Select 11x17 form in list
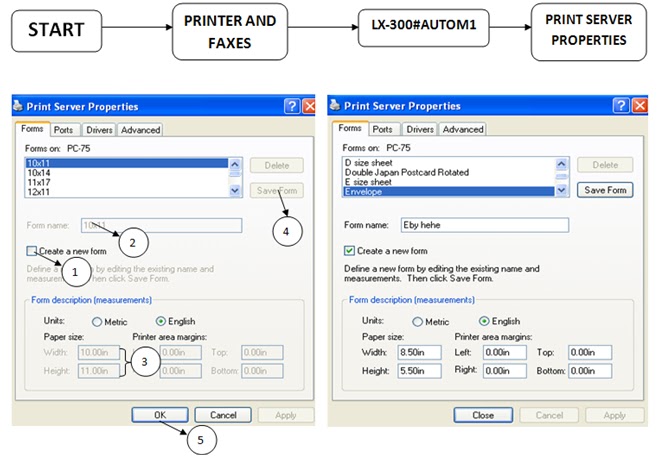664x463 pixels. coord(127,183)
